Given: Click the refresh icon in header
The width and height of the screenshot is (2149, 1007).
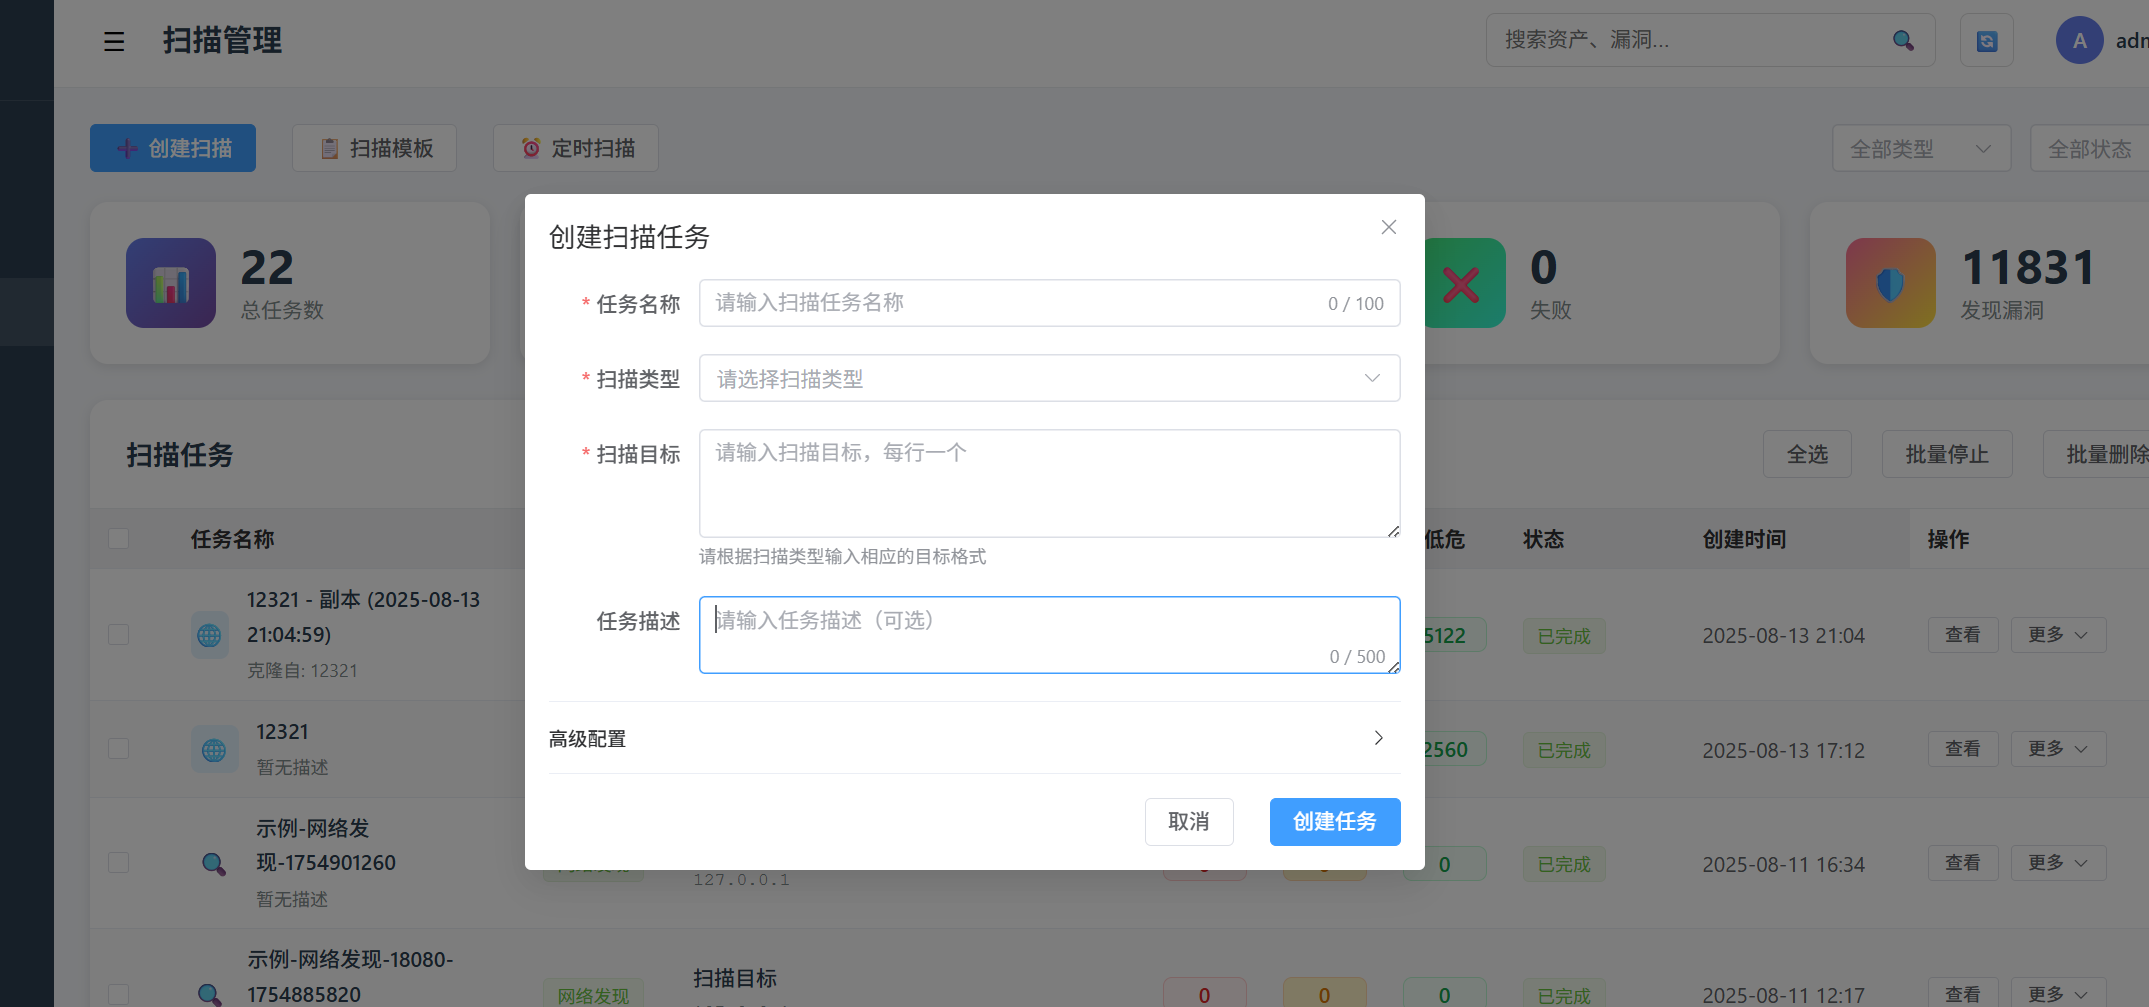Looking at the screenshot, I should pos(1986,41).
